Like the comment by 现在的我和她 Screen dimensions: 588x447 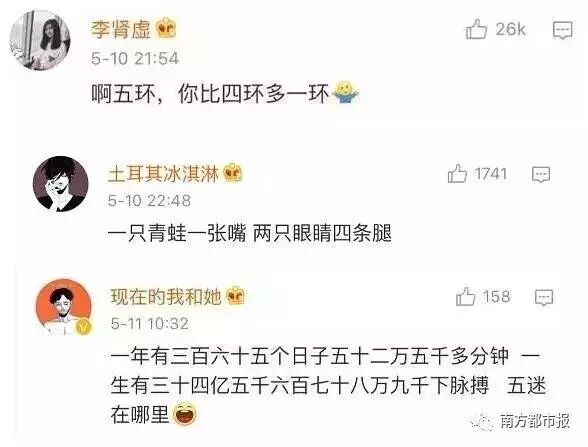[466, 296]
